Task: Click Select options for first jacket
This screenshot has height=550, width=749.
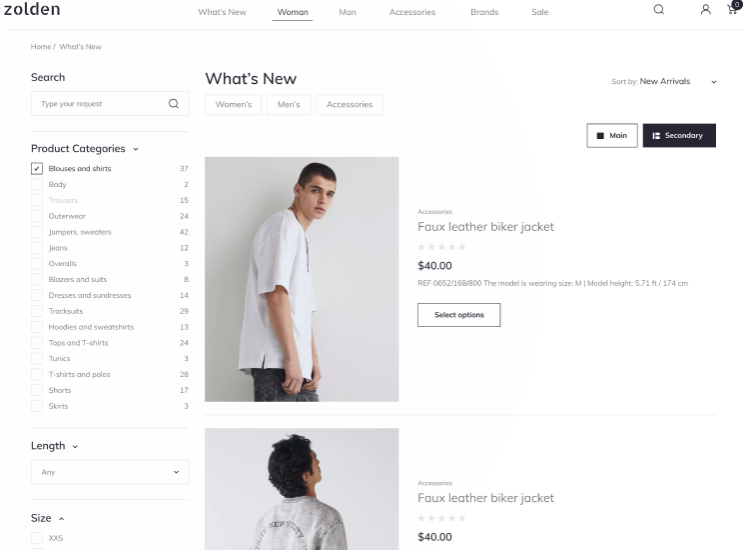Action: (x=459, y=315)
